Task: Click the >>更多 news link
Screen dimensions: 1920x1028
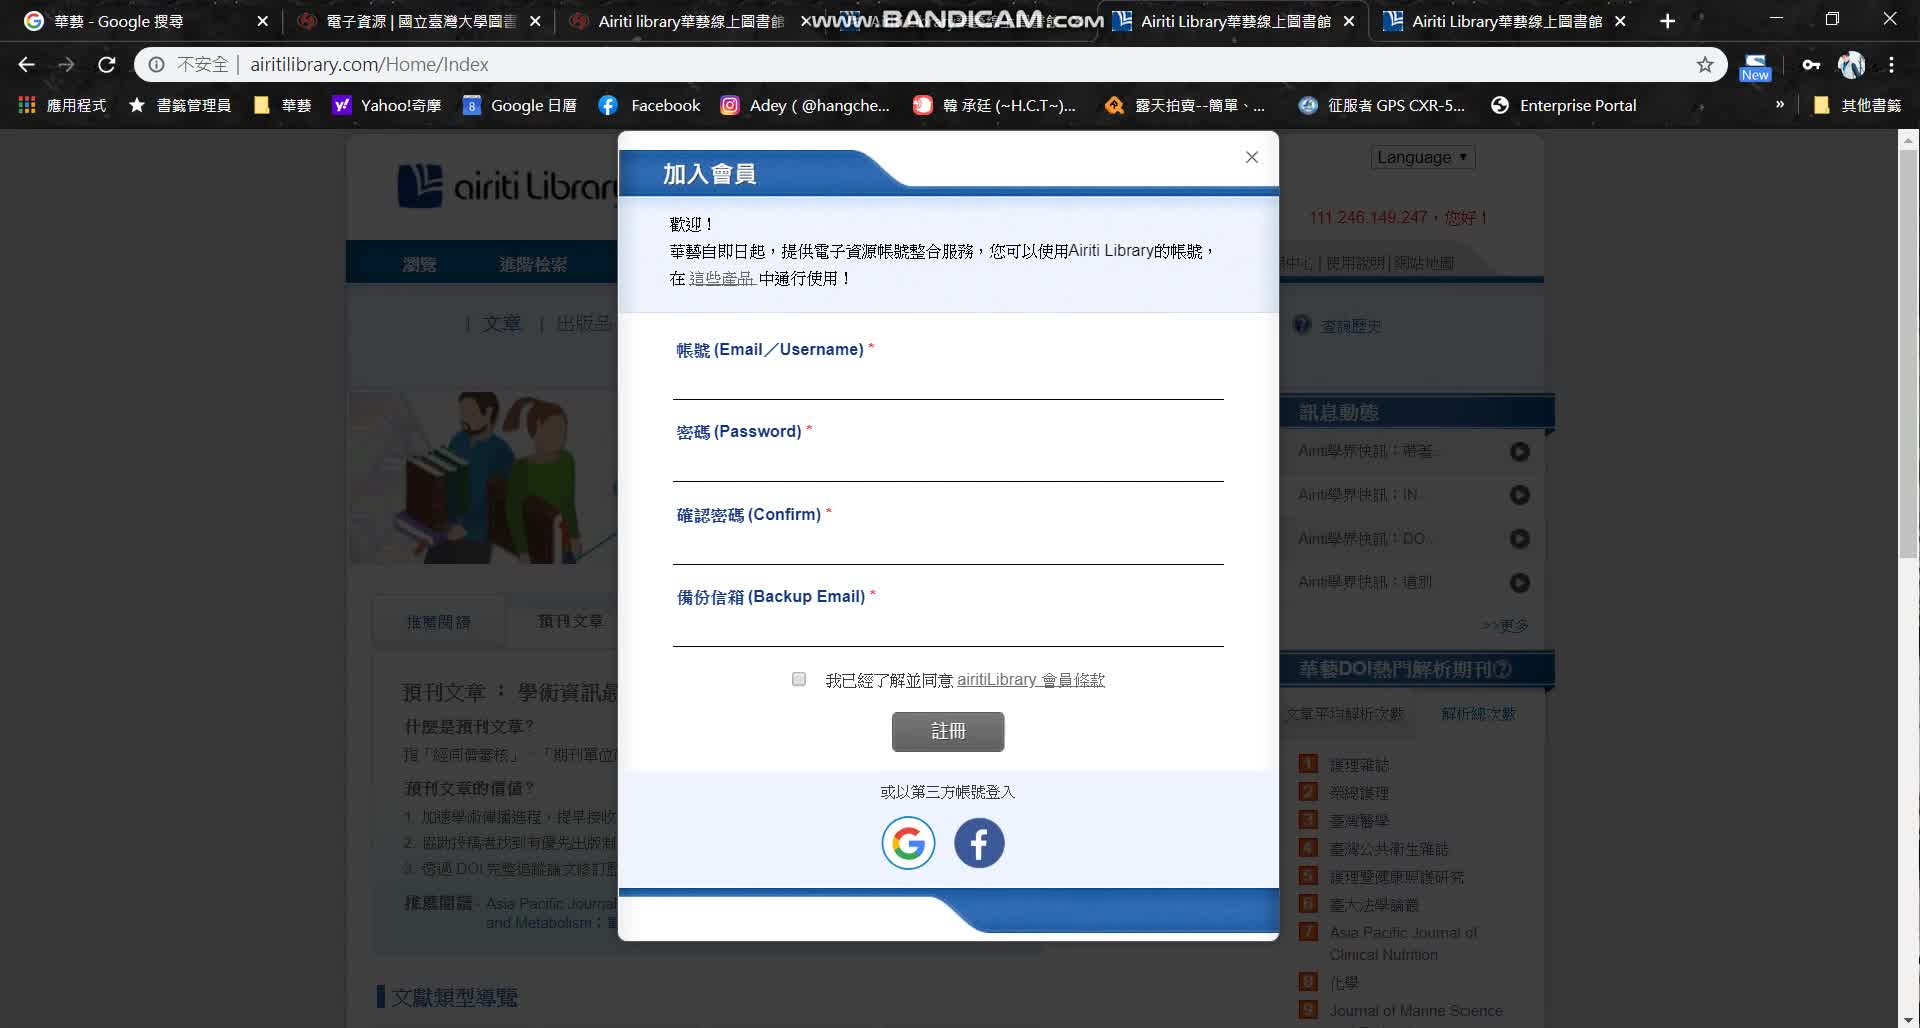Action: tap(1505, 625)
